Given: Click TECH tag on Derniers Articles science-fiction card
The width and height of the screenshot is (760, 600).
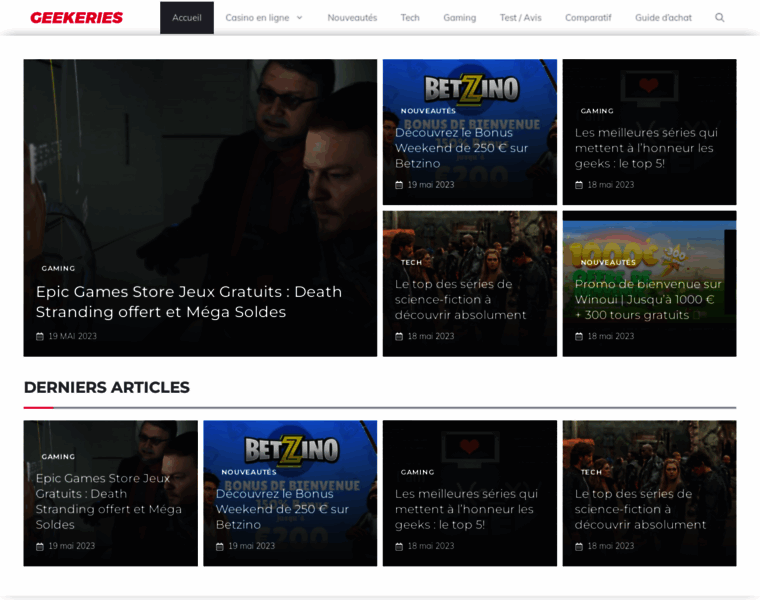Looking at the screenshot, I should click(591, 472).
